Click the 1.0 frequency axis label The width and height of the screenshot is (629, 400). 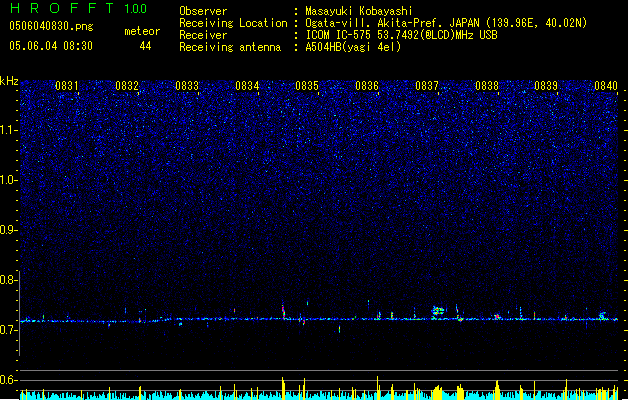(9, 180)
